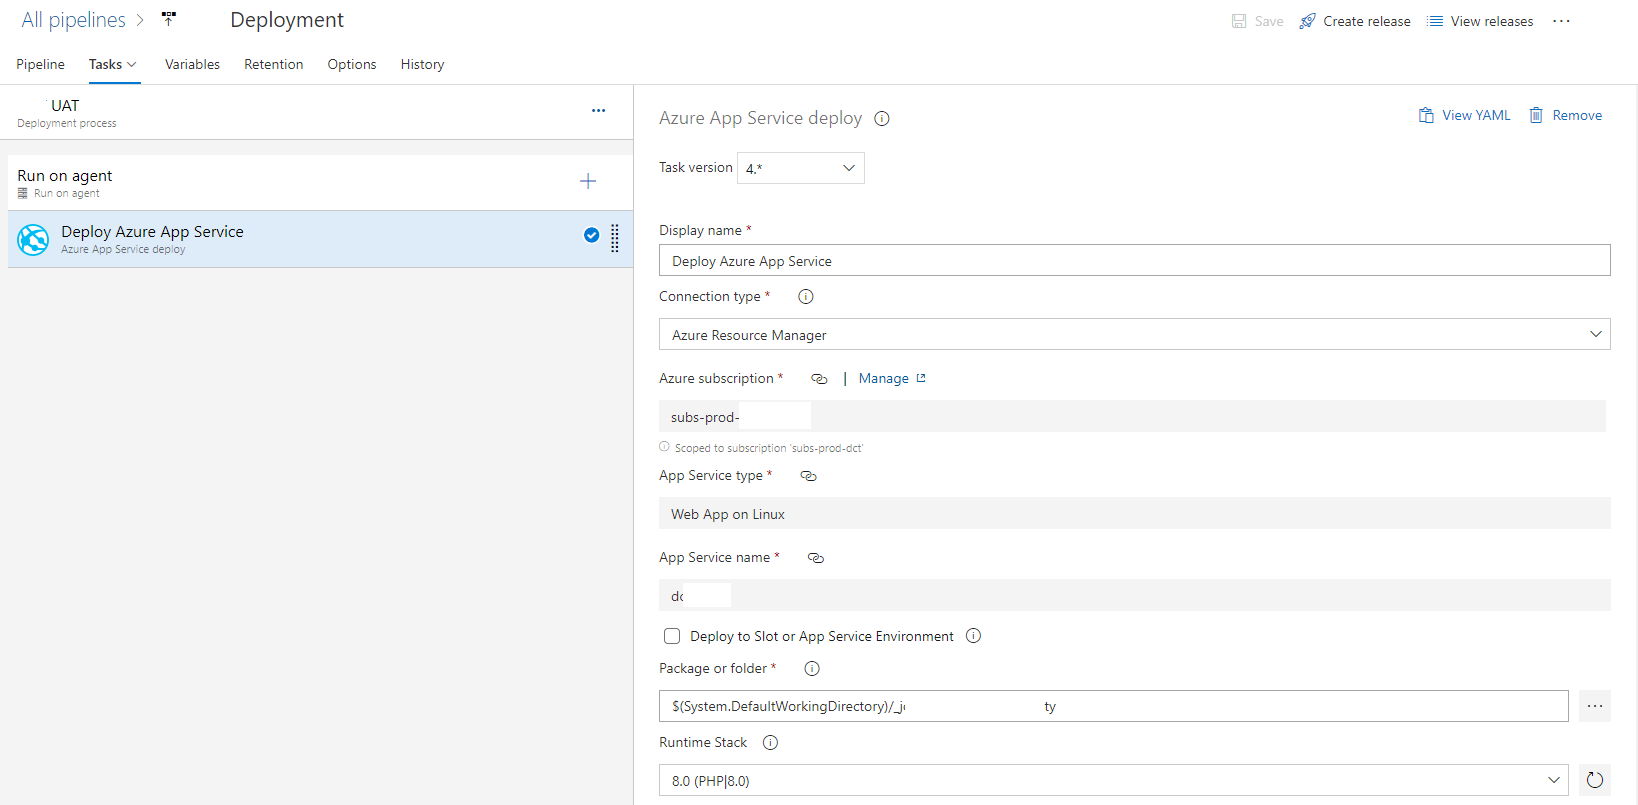The height and width of the screenshot is (805, 1638).
Task: Go to All pipelines breadcrumb
Action: 74,20
